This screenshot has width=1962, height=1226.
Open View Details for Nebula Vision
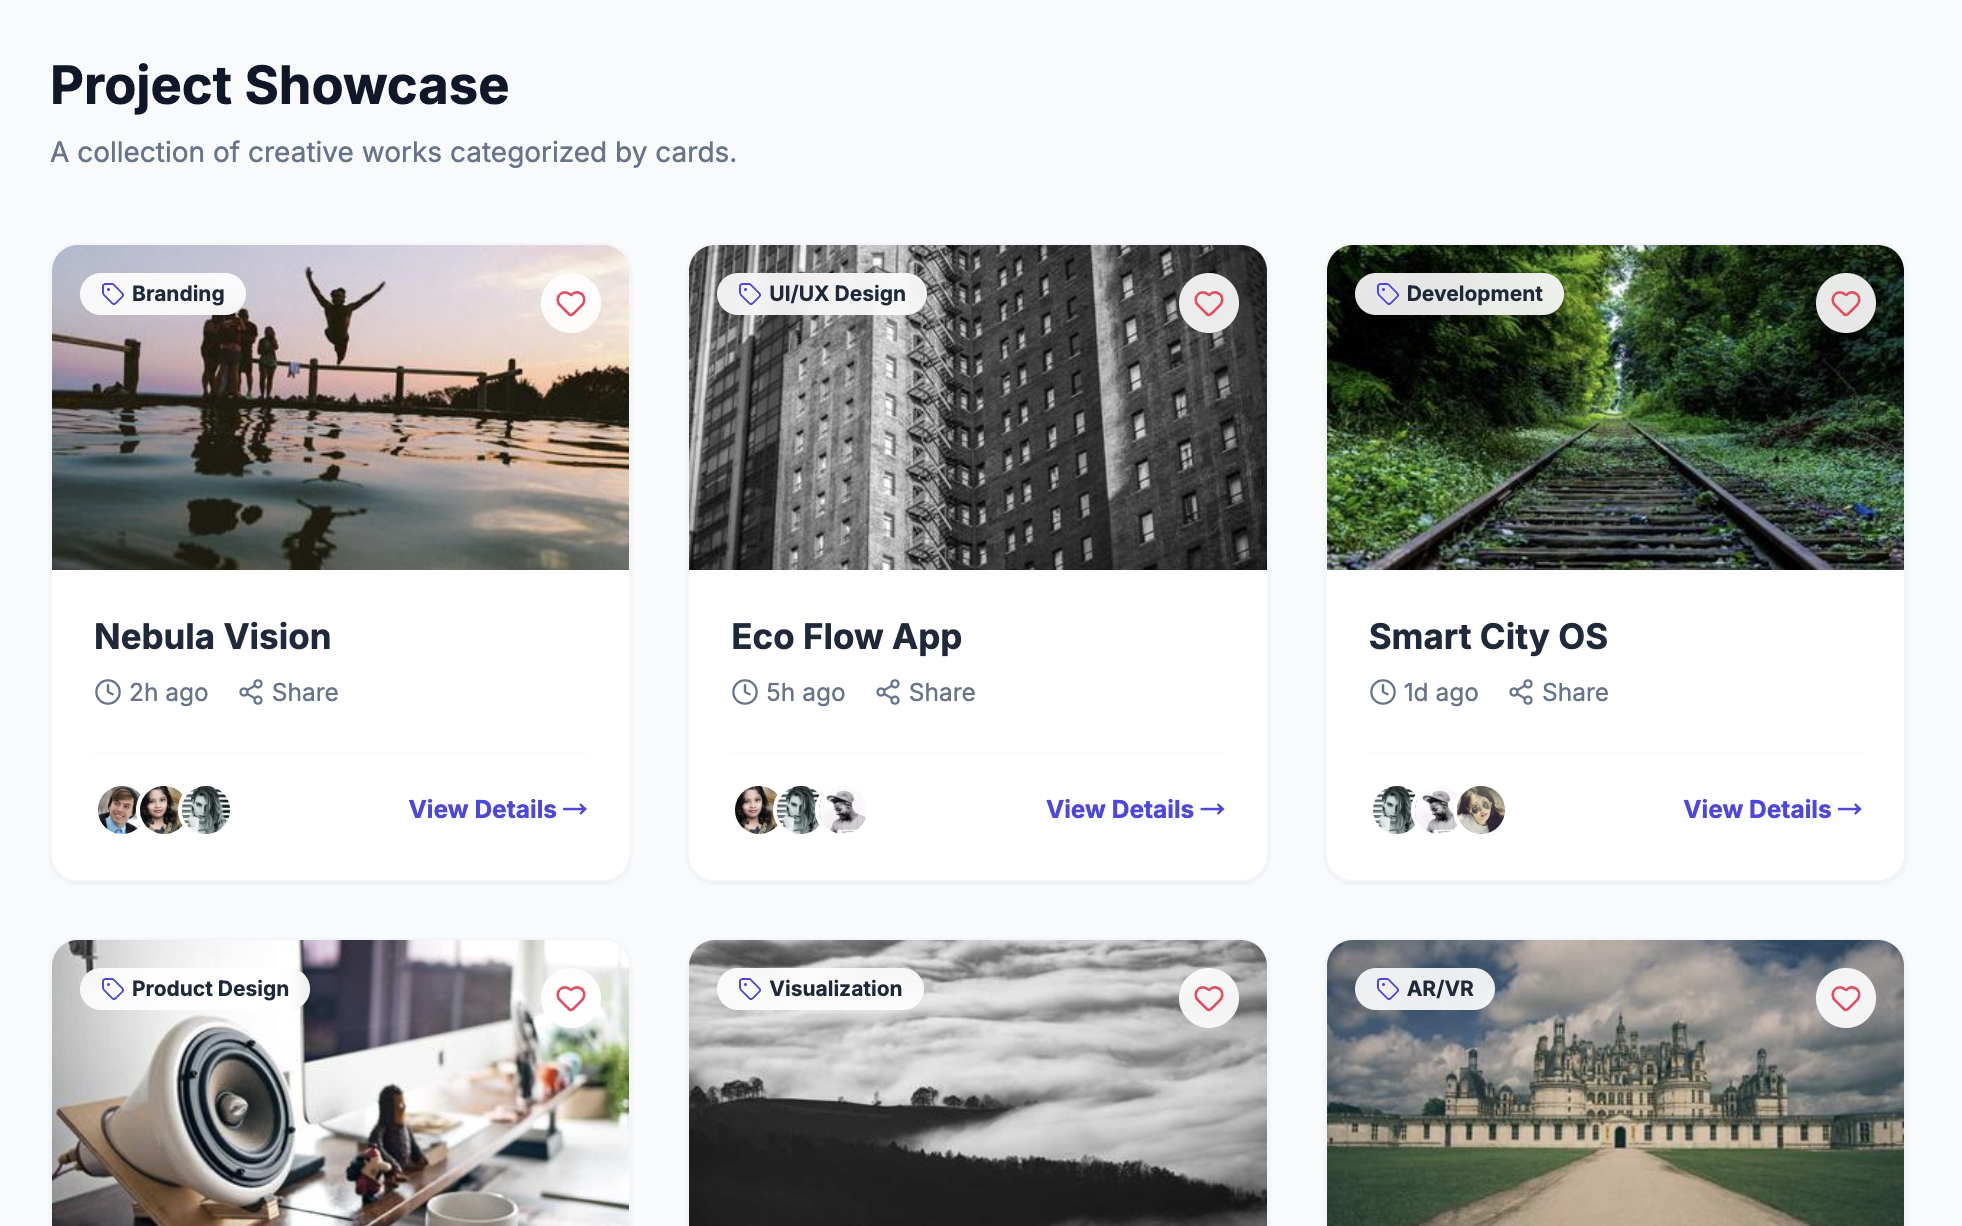[498, 809]
